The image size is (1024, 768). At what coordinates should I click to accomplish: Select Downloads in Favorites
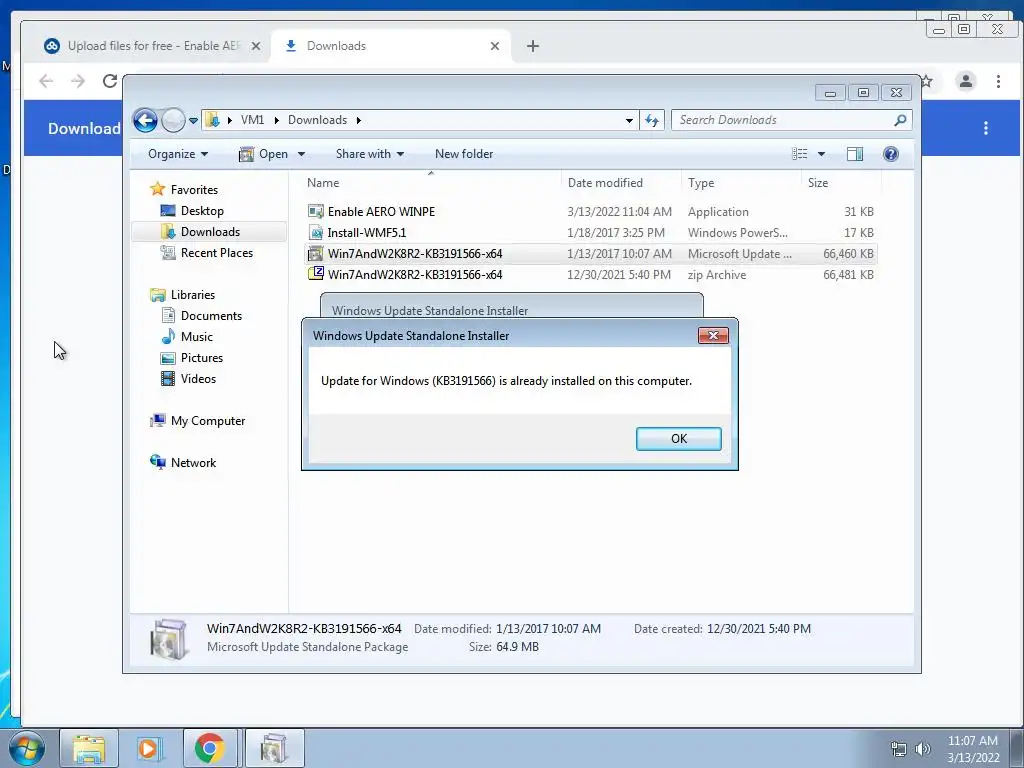click(x=210, y=232)
